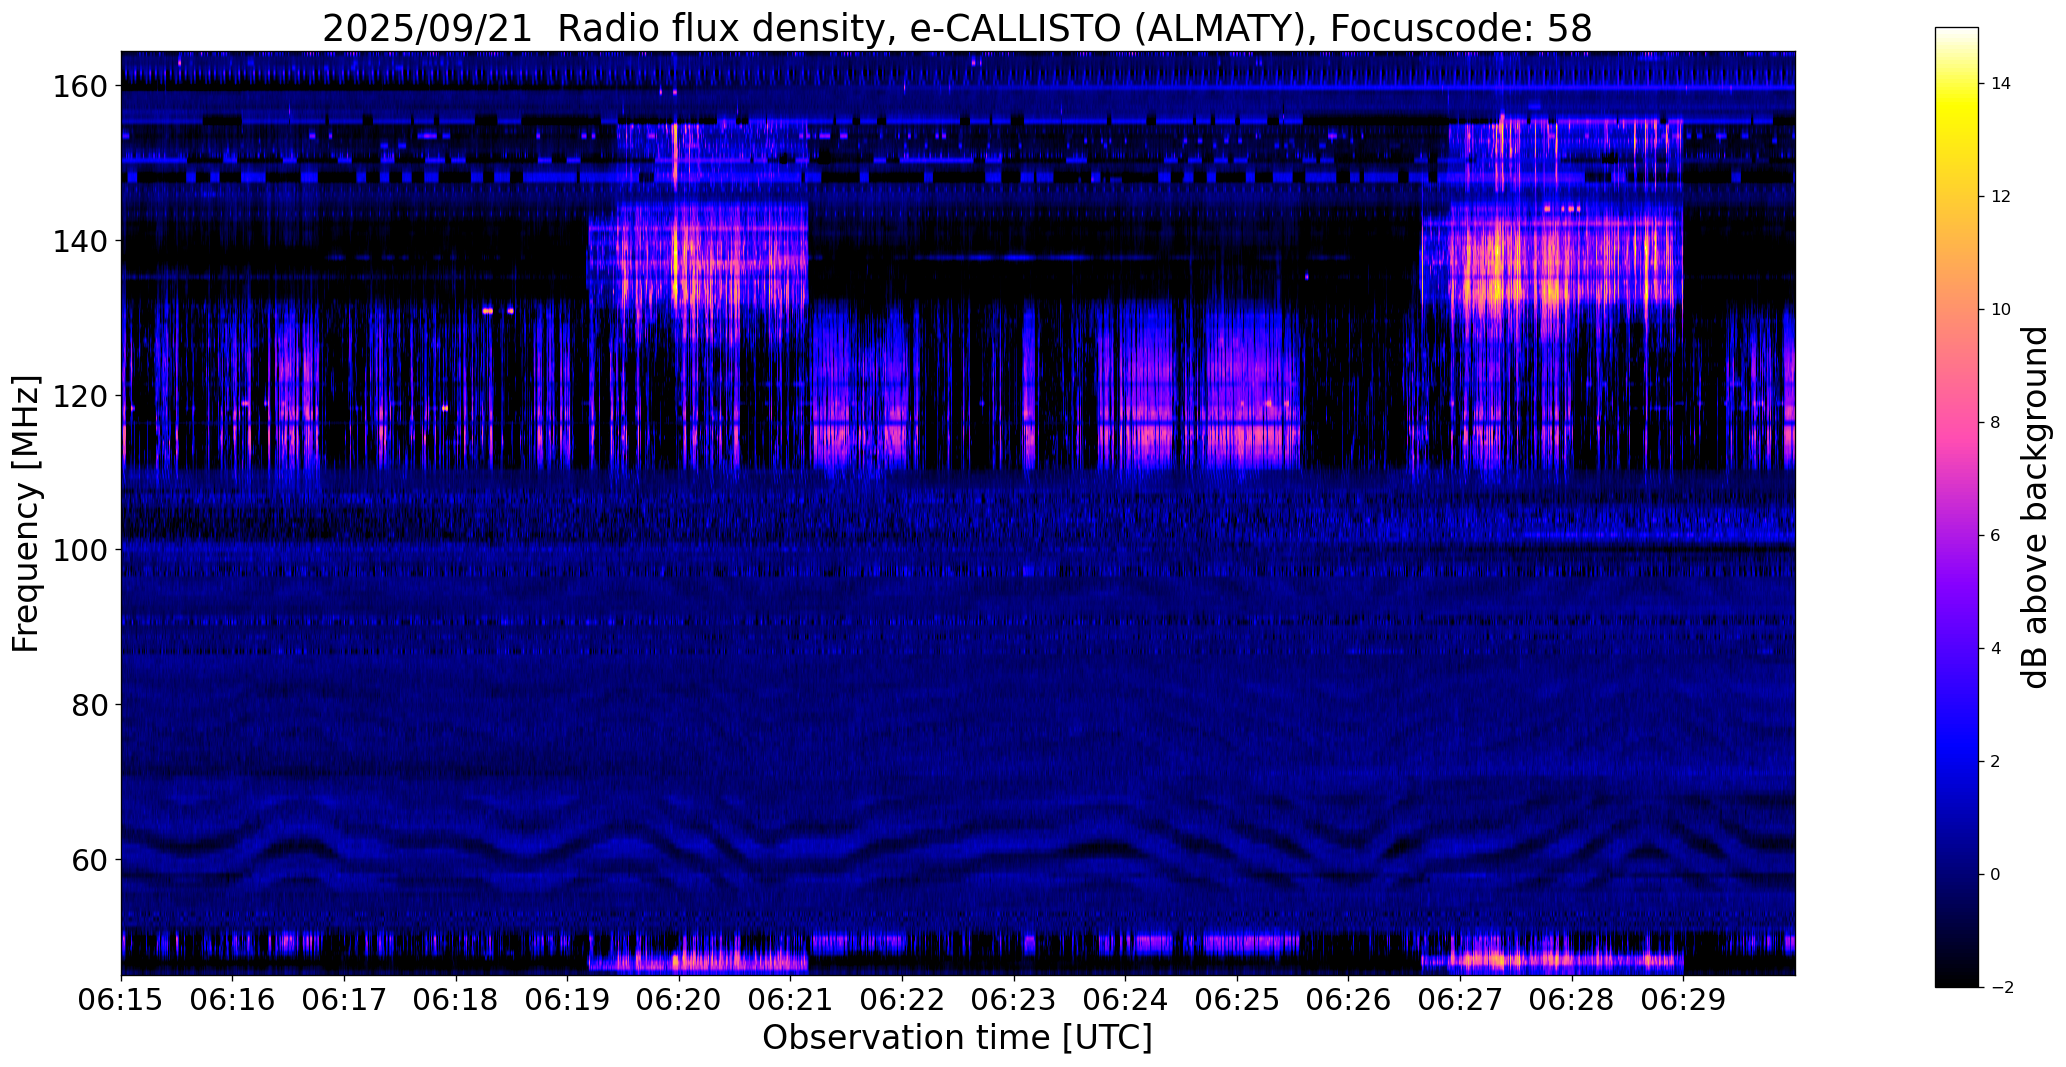Click the dB colorbar gradient strip
The image size is (2066, 1067).
pyautogui.click(x=1957, y=507)
